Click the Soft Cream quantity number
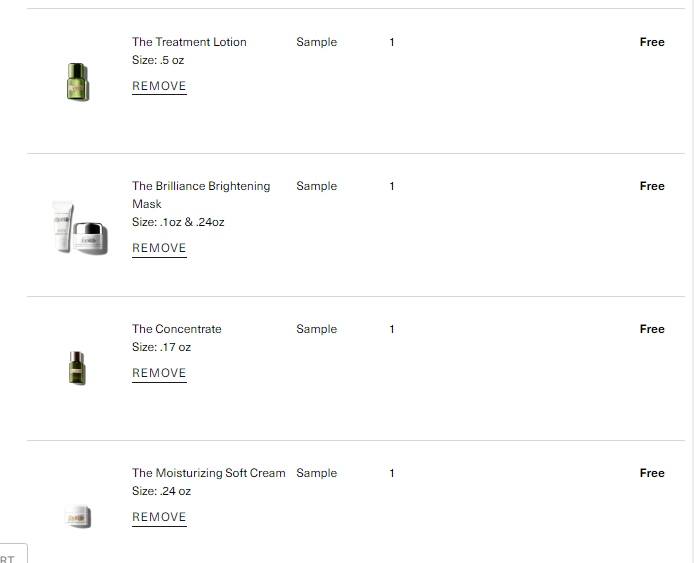This screenshot has height=563, width=694. click(392, 473)
